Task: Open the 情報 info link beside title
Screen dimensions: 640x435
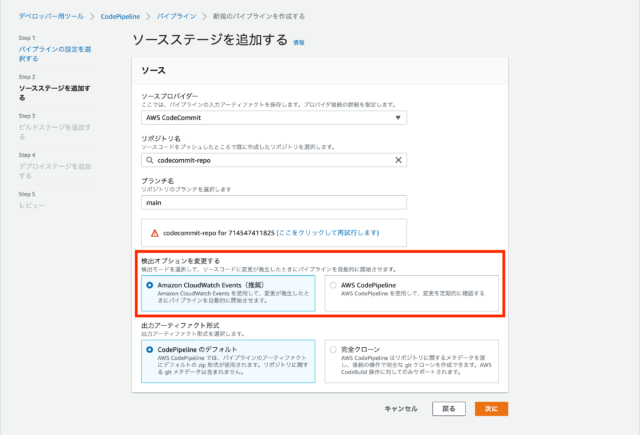Action: [299, 43]
